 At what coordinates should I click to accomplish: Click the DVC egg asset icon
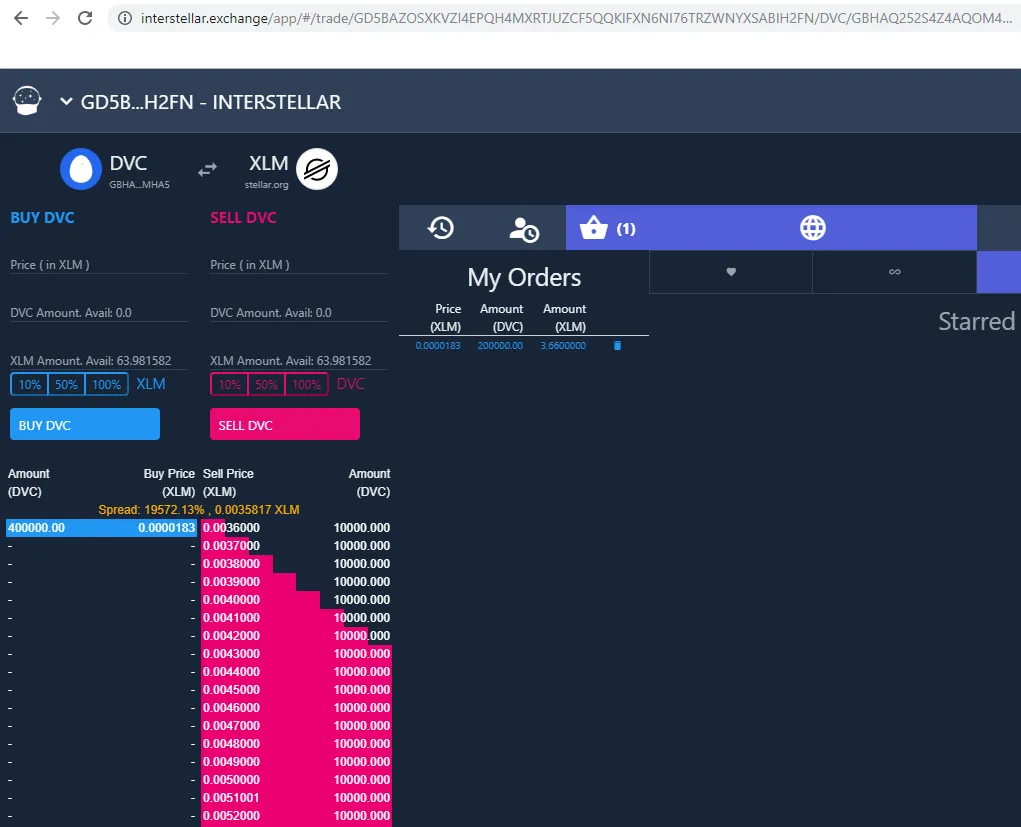pyautogui.click(x=81, y=169)
